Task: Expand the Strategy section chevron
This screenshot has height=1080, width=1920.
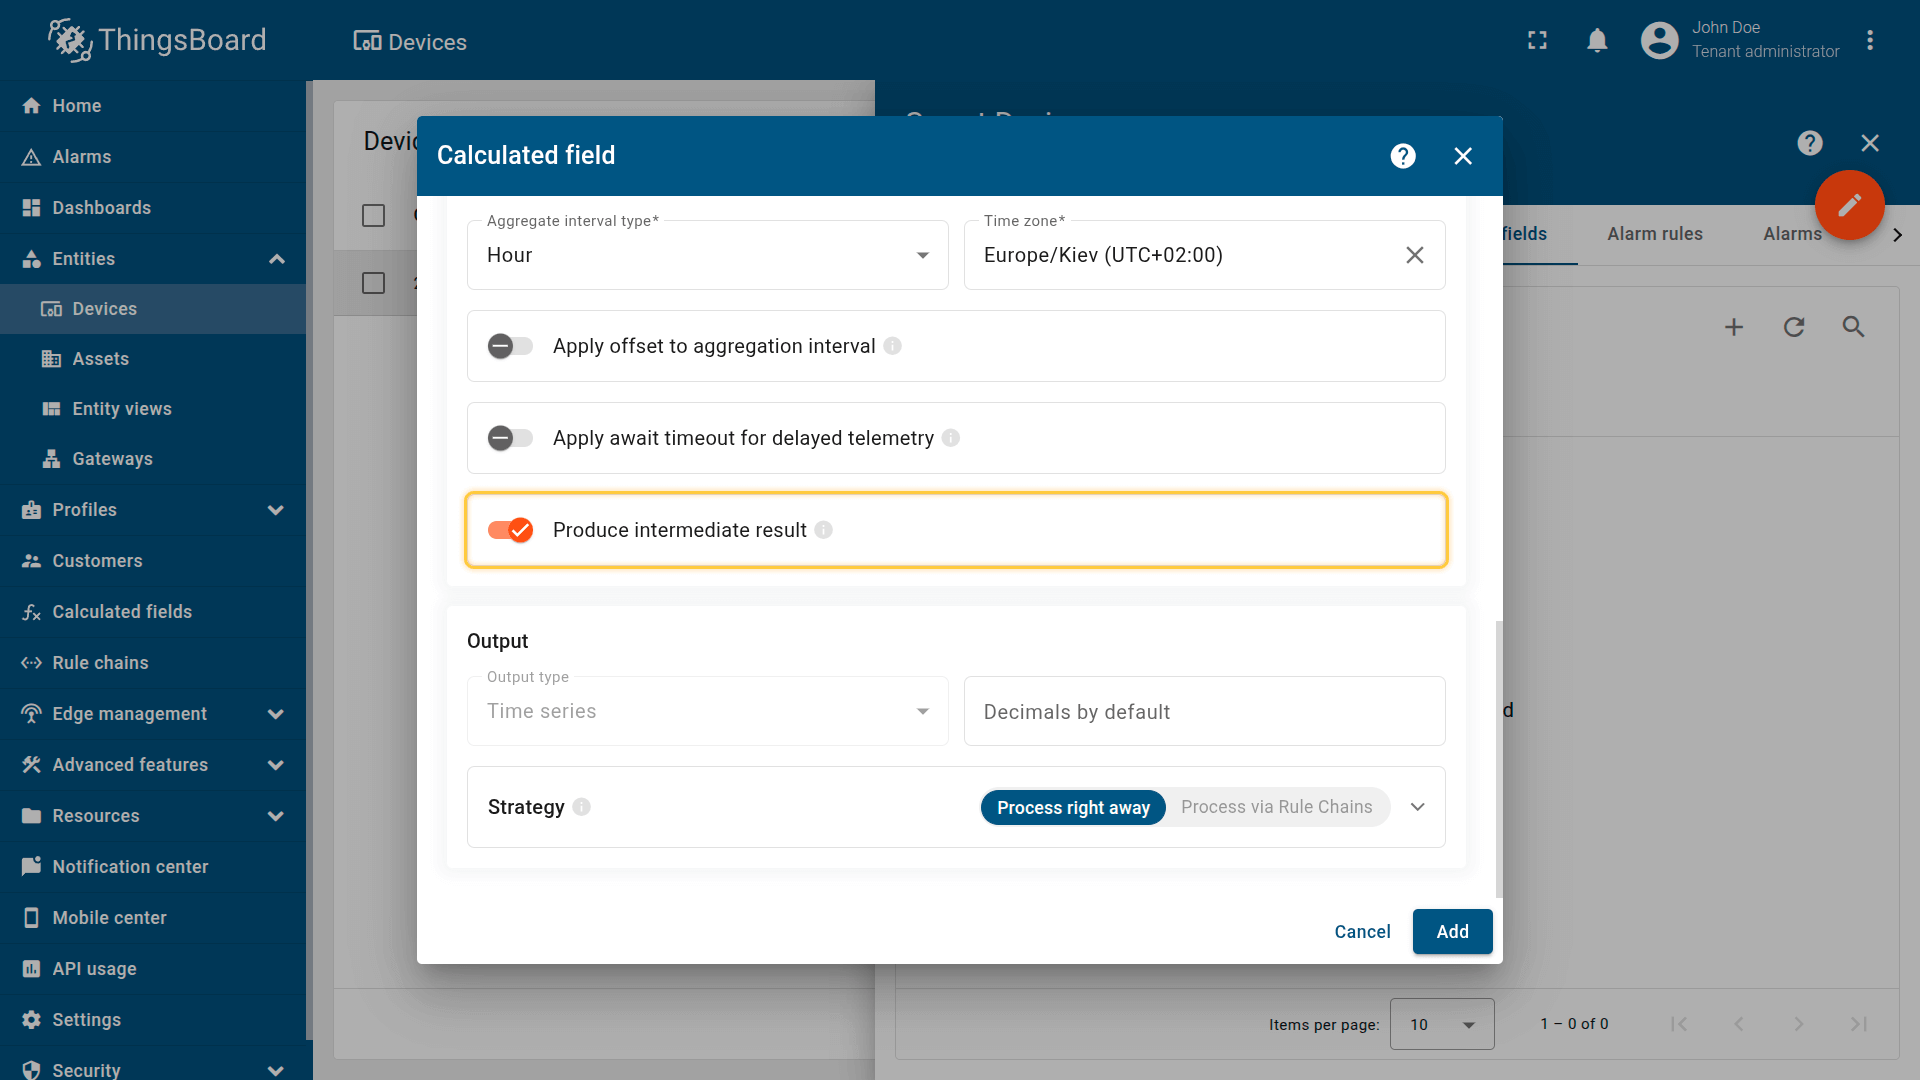Action: [x=1417, y=807]
